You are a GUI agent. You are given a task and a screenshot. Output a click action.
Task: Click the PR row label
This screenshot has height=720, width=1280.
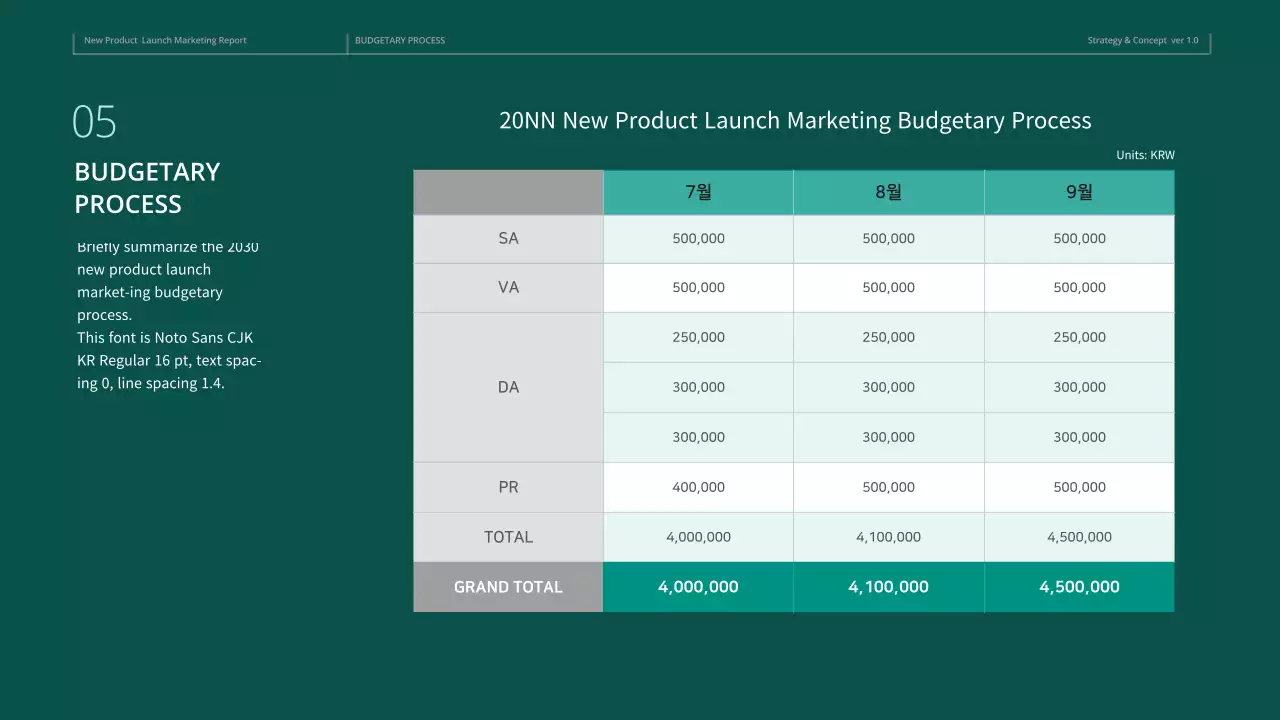[x=508, y=487]
